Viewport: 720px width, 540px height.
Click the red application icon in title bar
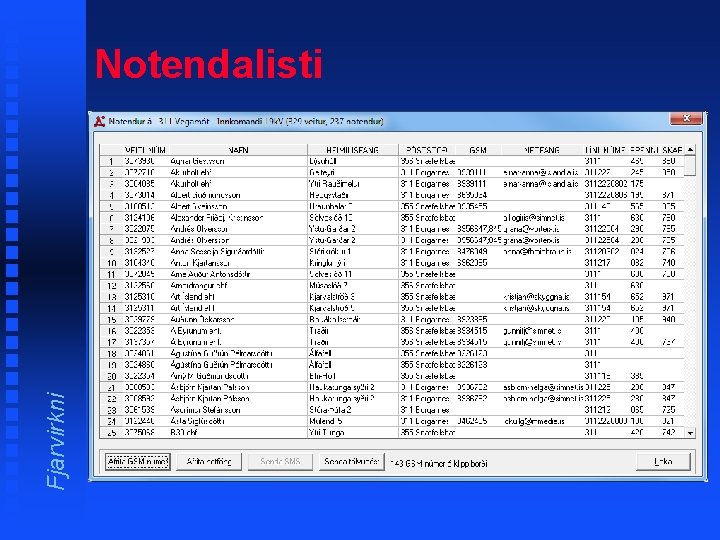100,122
